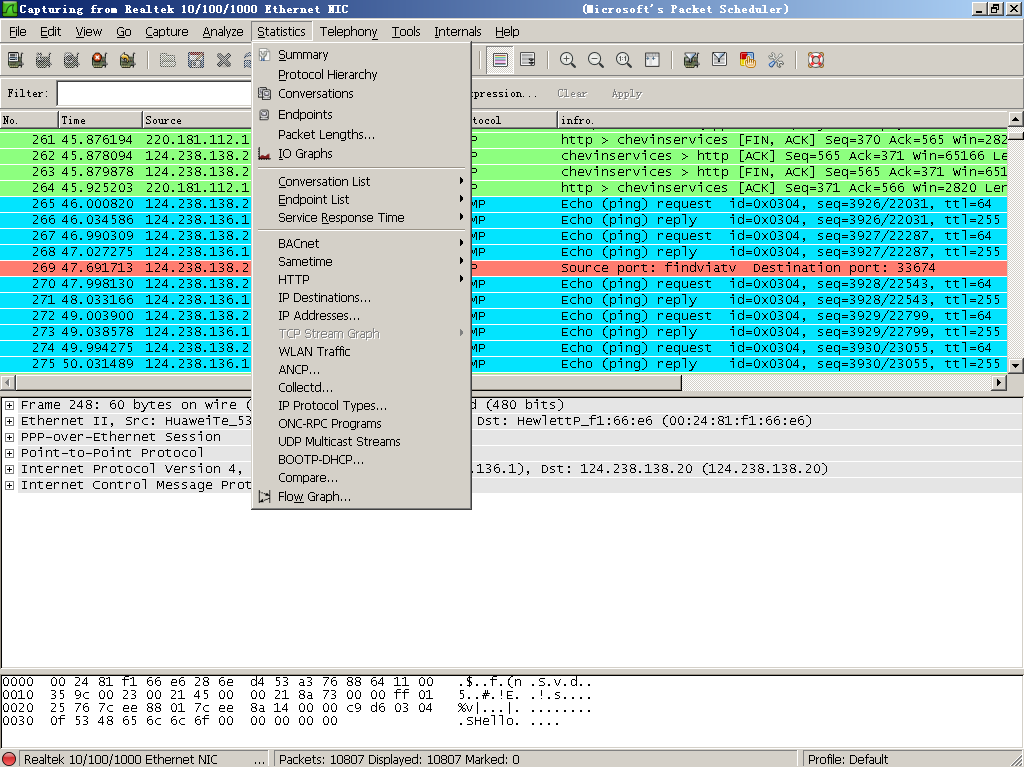Open Coloring Rules from the toolbar
1024x768 pixels.
(747, 60)
